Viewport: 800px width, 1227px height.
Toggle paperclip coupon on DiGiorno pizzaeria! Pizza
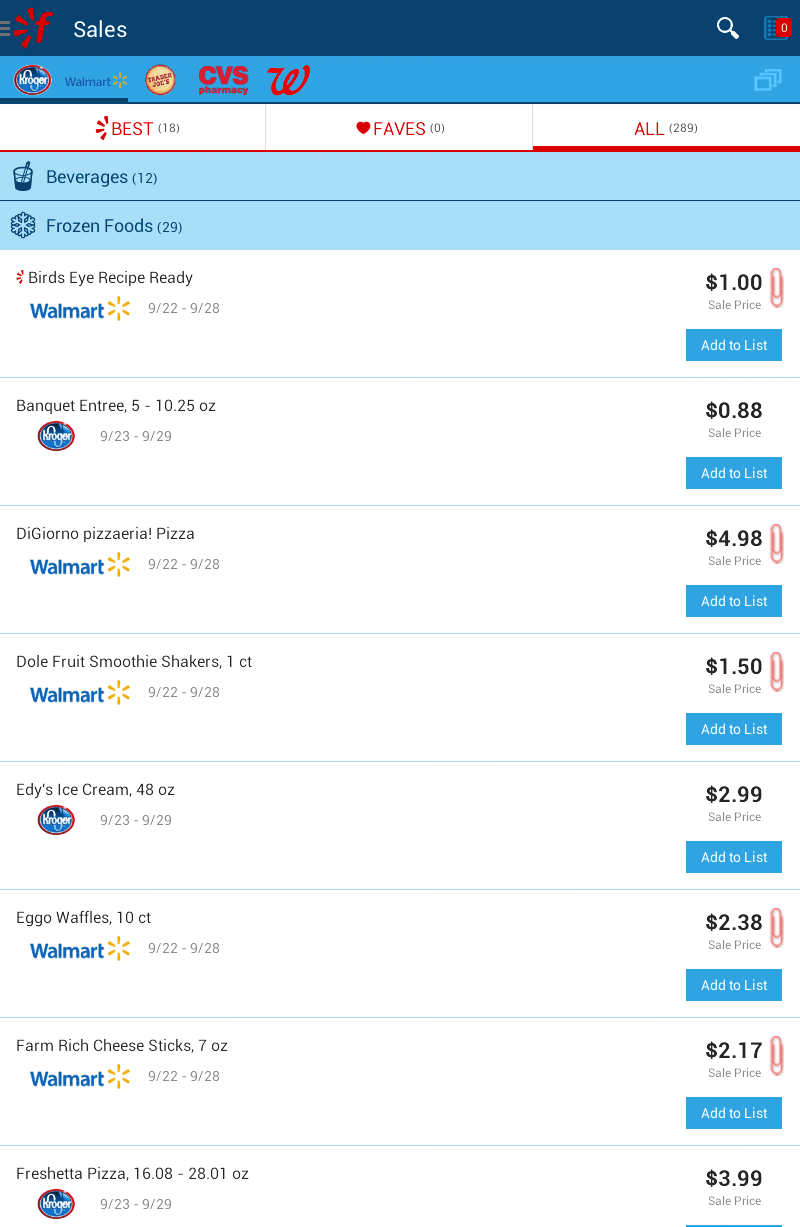pos(776,544)
